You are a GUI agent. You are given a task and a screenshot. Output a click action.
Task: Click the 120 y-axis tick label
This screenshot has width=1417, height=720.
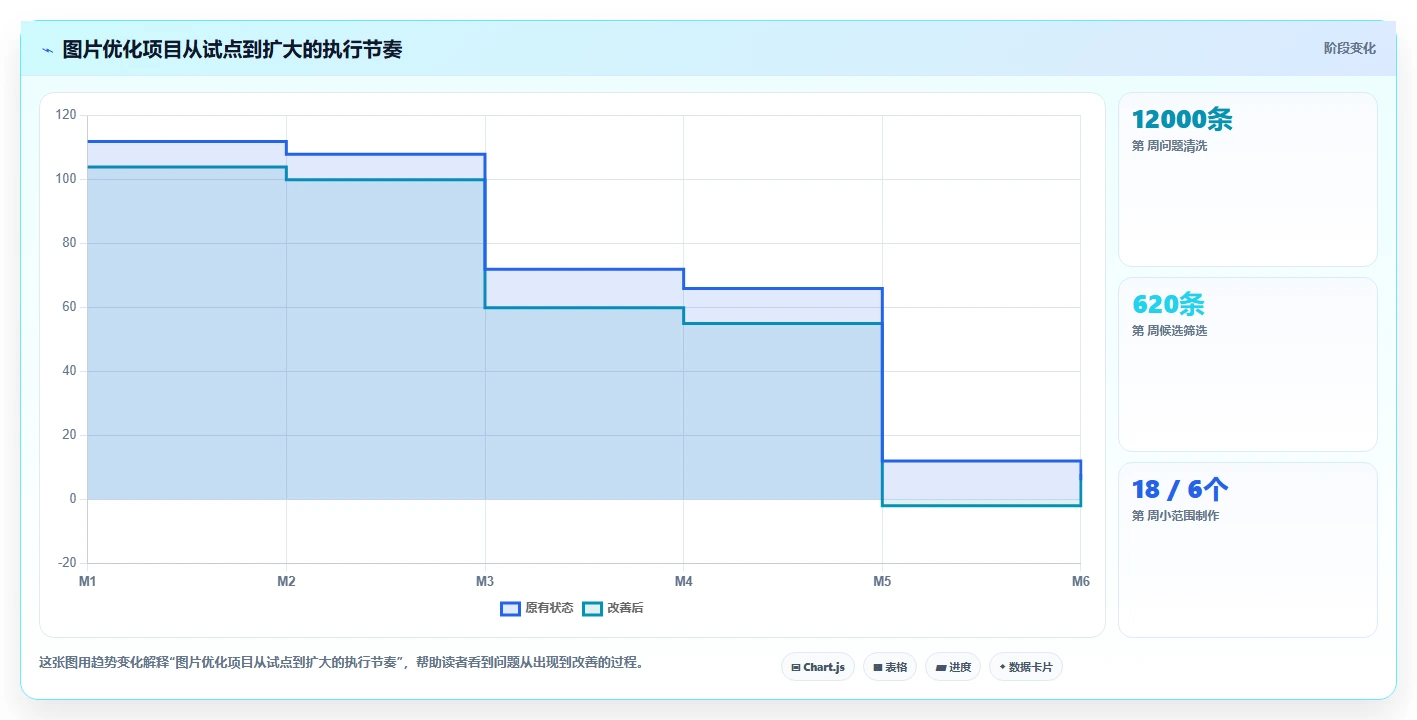66,115
